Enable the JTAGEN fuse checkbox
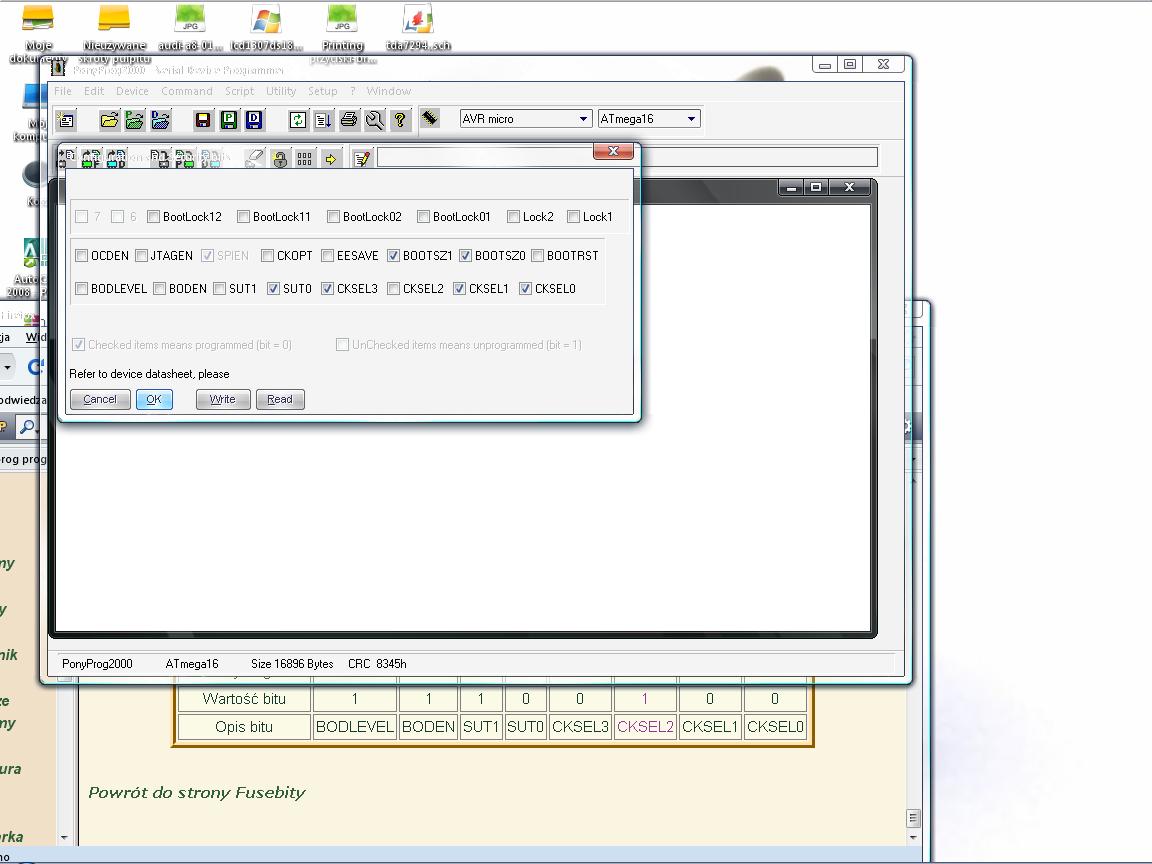 [x=142, y=256]
